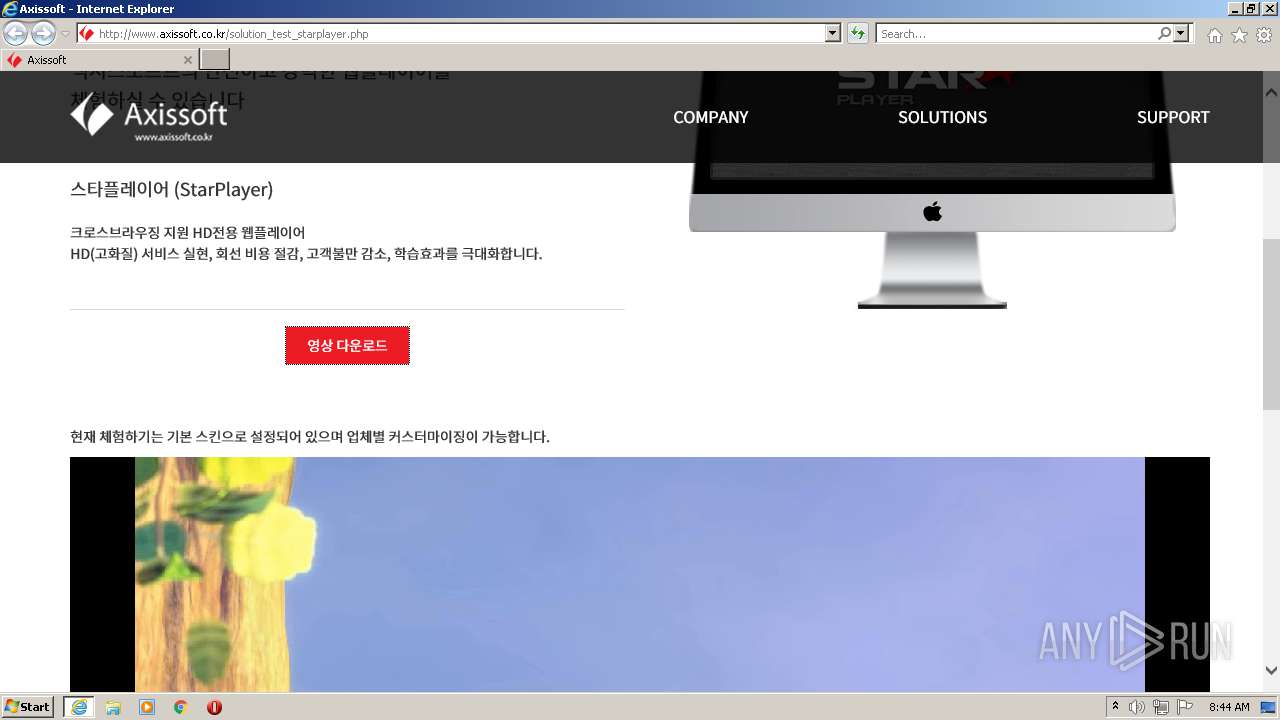This screenshot has width=1280, height=720.
Task: Click the red 영상 다운로드 button
Action: pos(347,345)
